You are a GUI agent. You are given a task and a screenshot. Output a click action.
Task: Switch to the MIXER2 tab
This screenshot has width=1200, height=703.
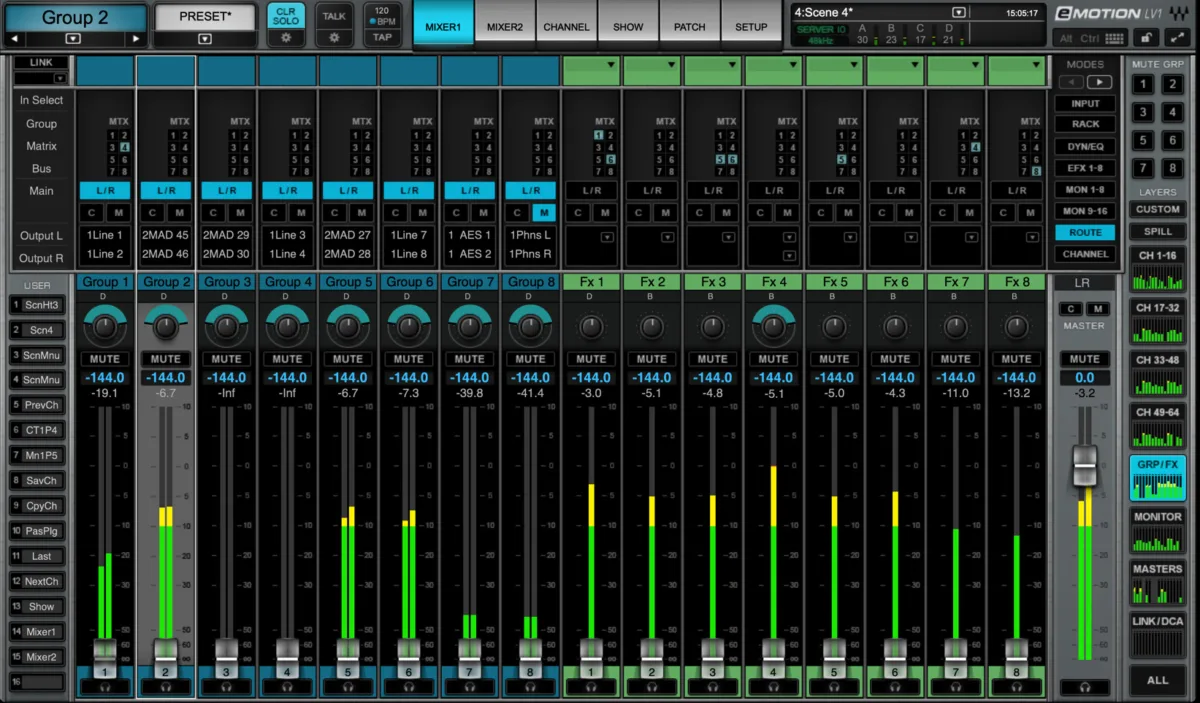[x=505, y=27]
